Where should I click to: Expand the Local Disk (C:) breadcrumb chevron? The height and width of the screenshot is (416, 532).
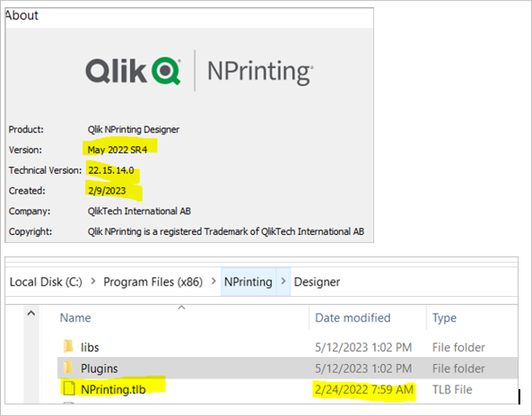click(x=93, y=281)
